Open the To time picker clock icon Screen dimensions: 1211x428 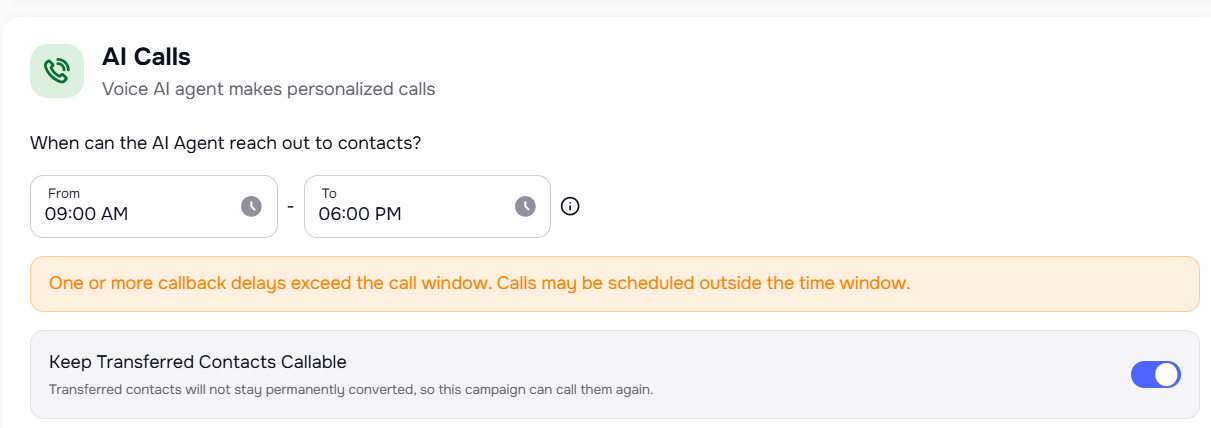point(525,206)
